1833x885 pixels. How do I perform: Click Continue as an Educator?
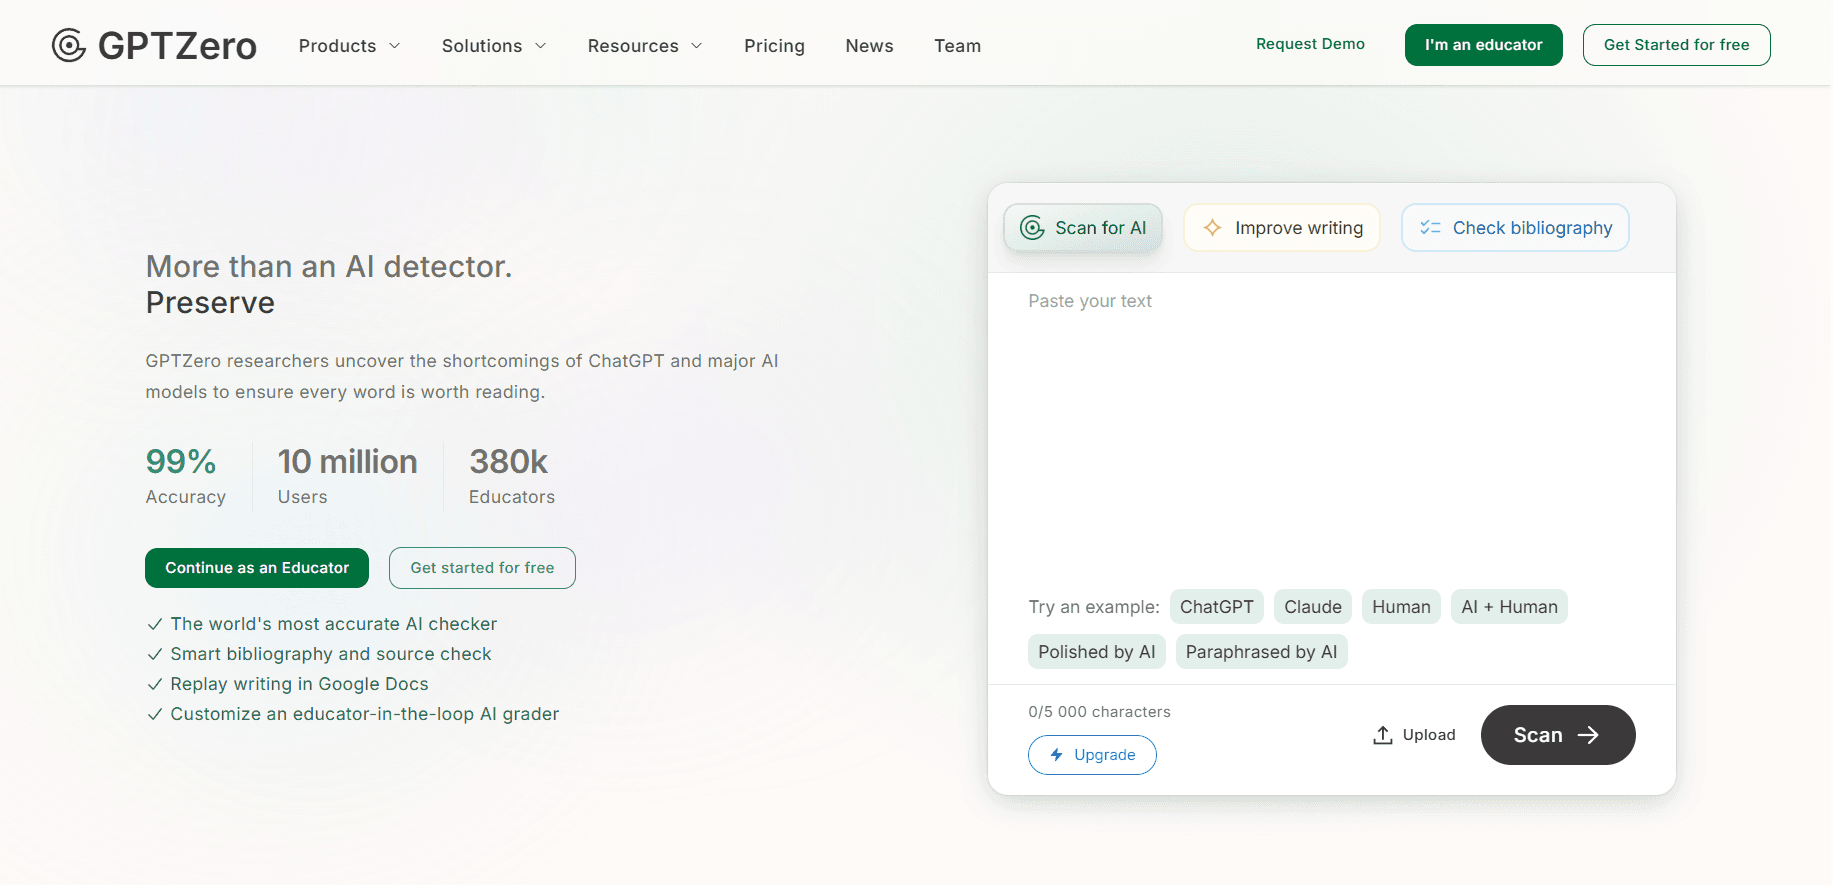257,568
